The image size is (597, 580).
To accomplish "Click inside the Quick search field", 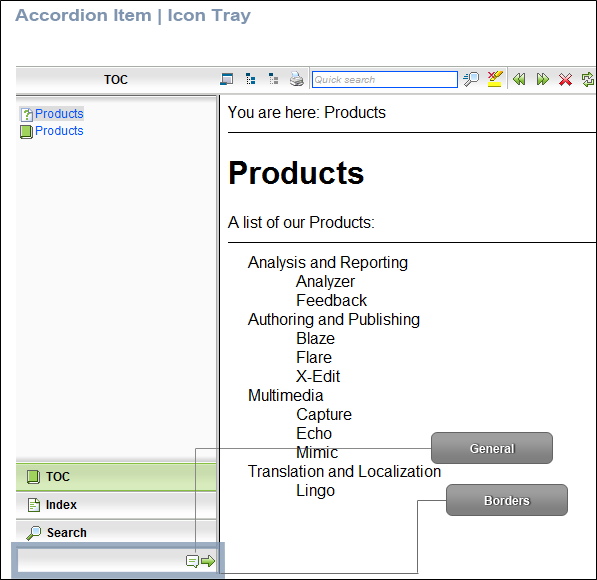I will pos(385,80).
